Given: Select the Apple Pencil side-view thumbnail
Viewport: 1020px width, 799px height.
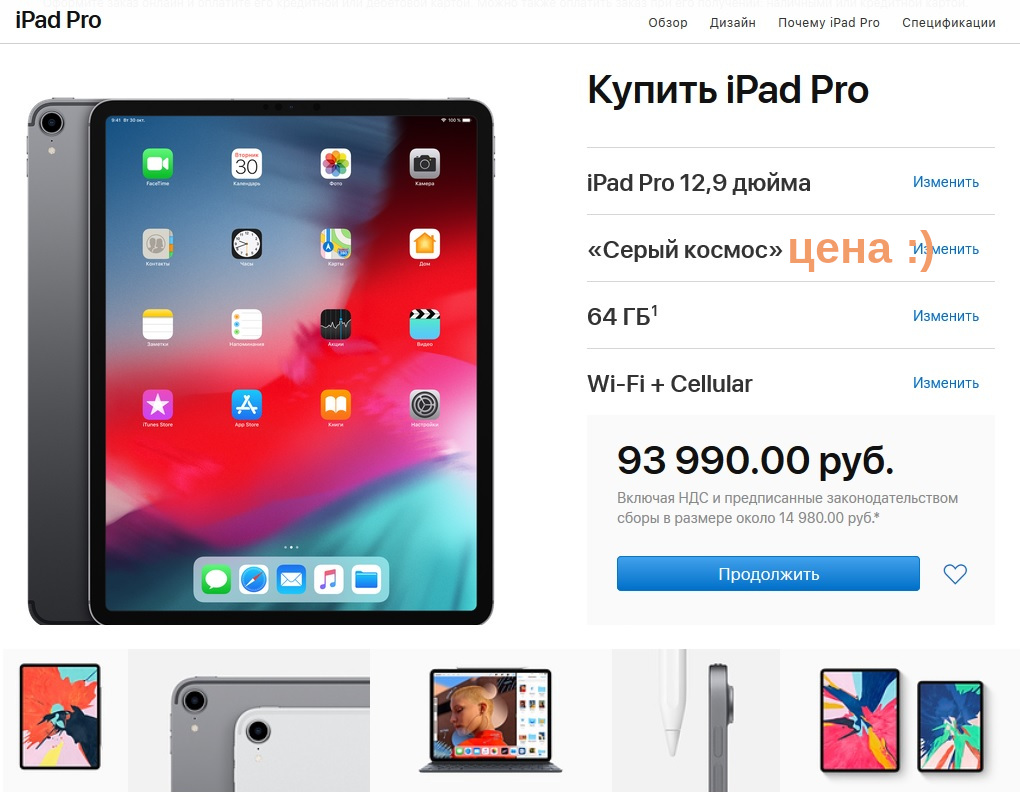Looking at the screenshot, I should pyautogui.click(x=696, y=720).
